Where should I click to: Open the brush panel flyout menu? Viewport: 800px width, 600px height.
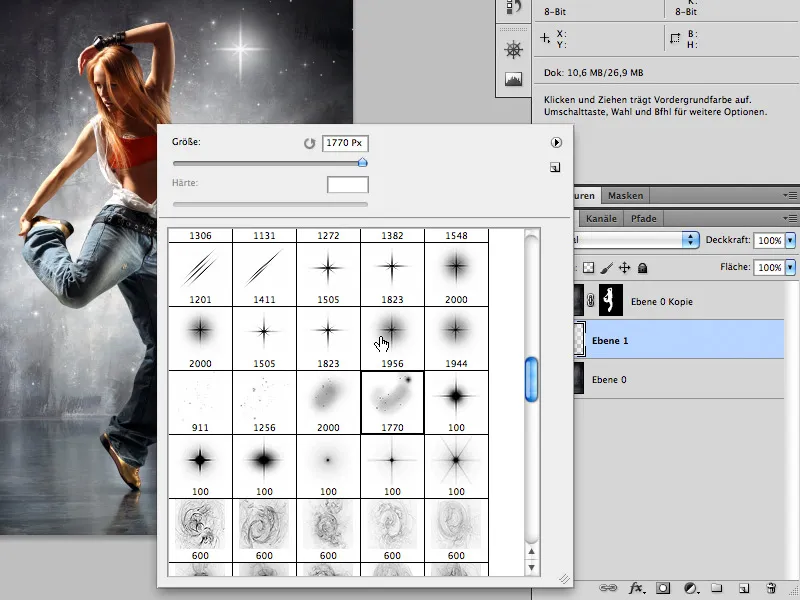click(x=555, y=140)
